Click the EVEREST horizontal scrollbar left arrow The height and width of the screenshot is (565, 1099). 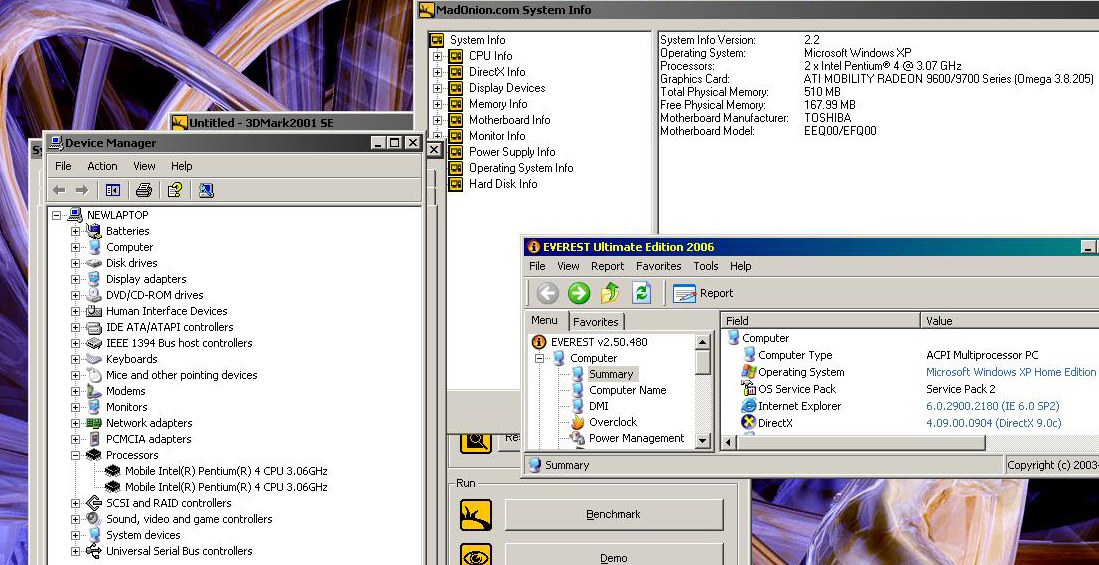coord(729,443)
